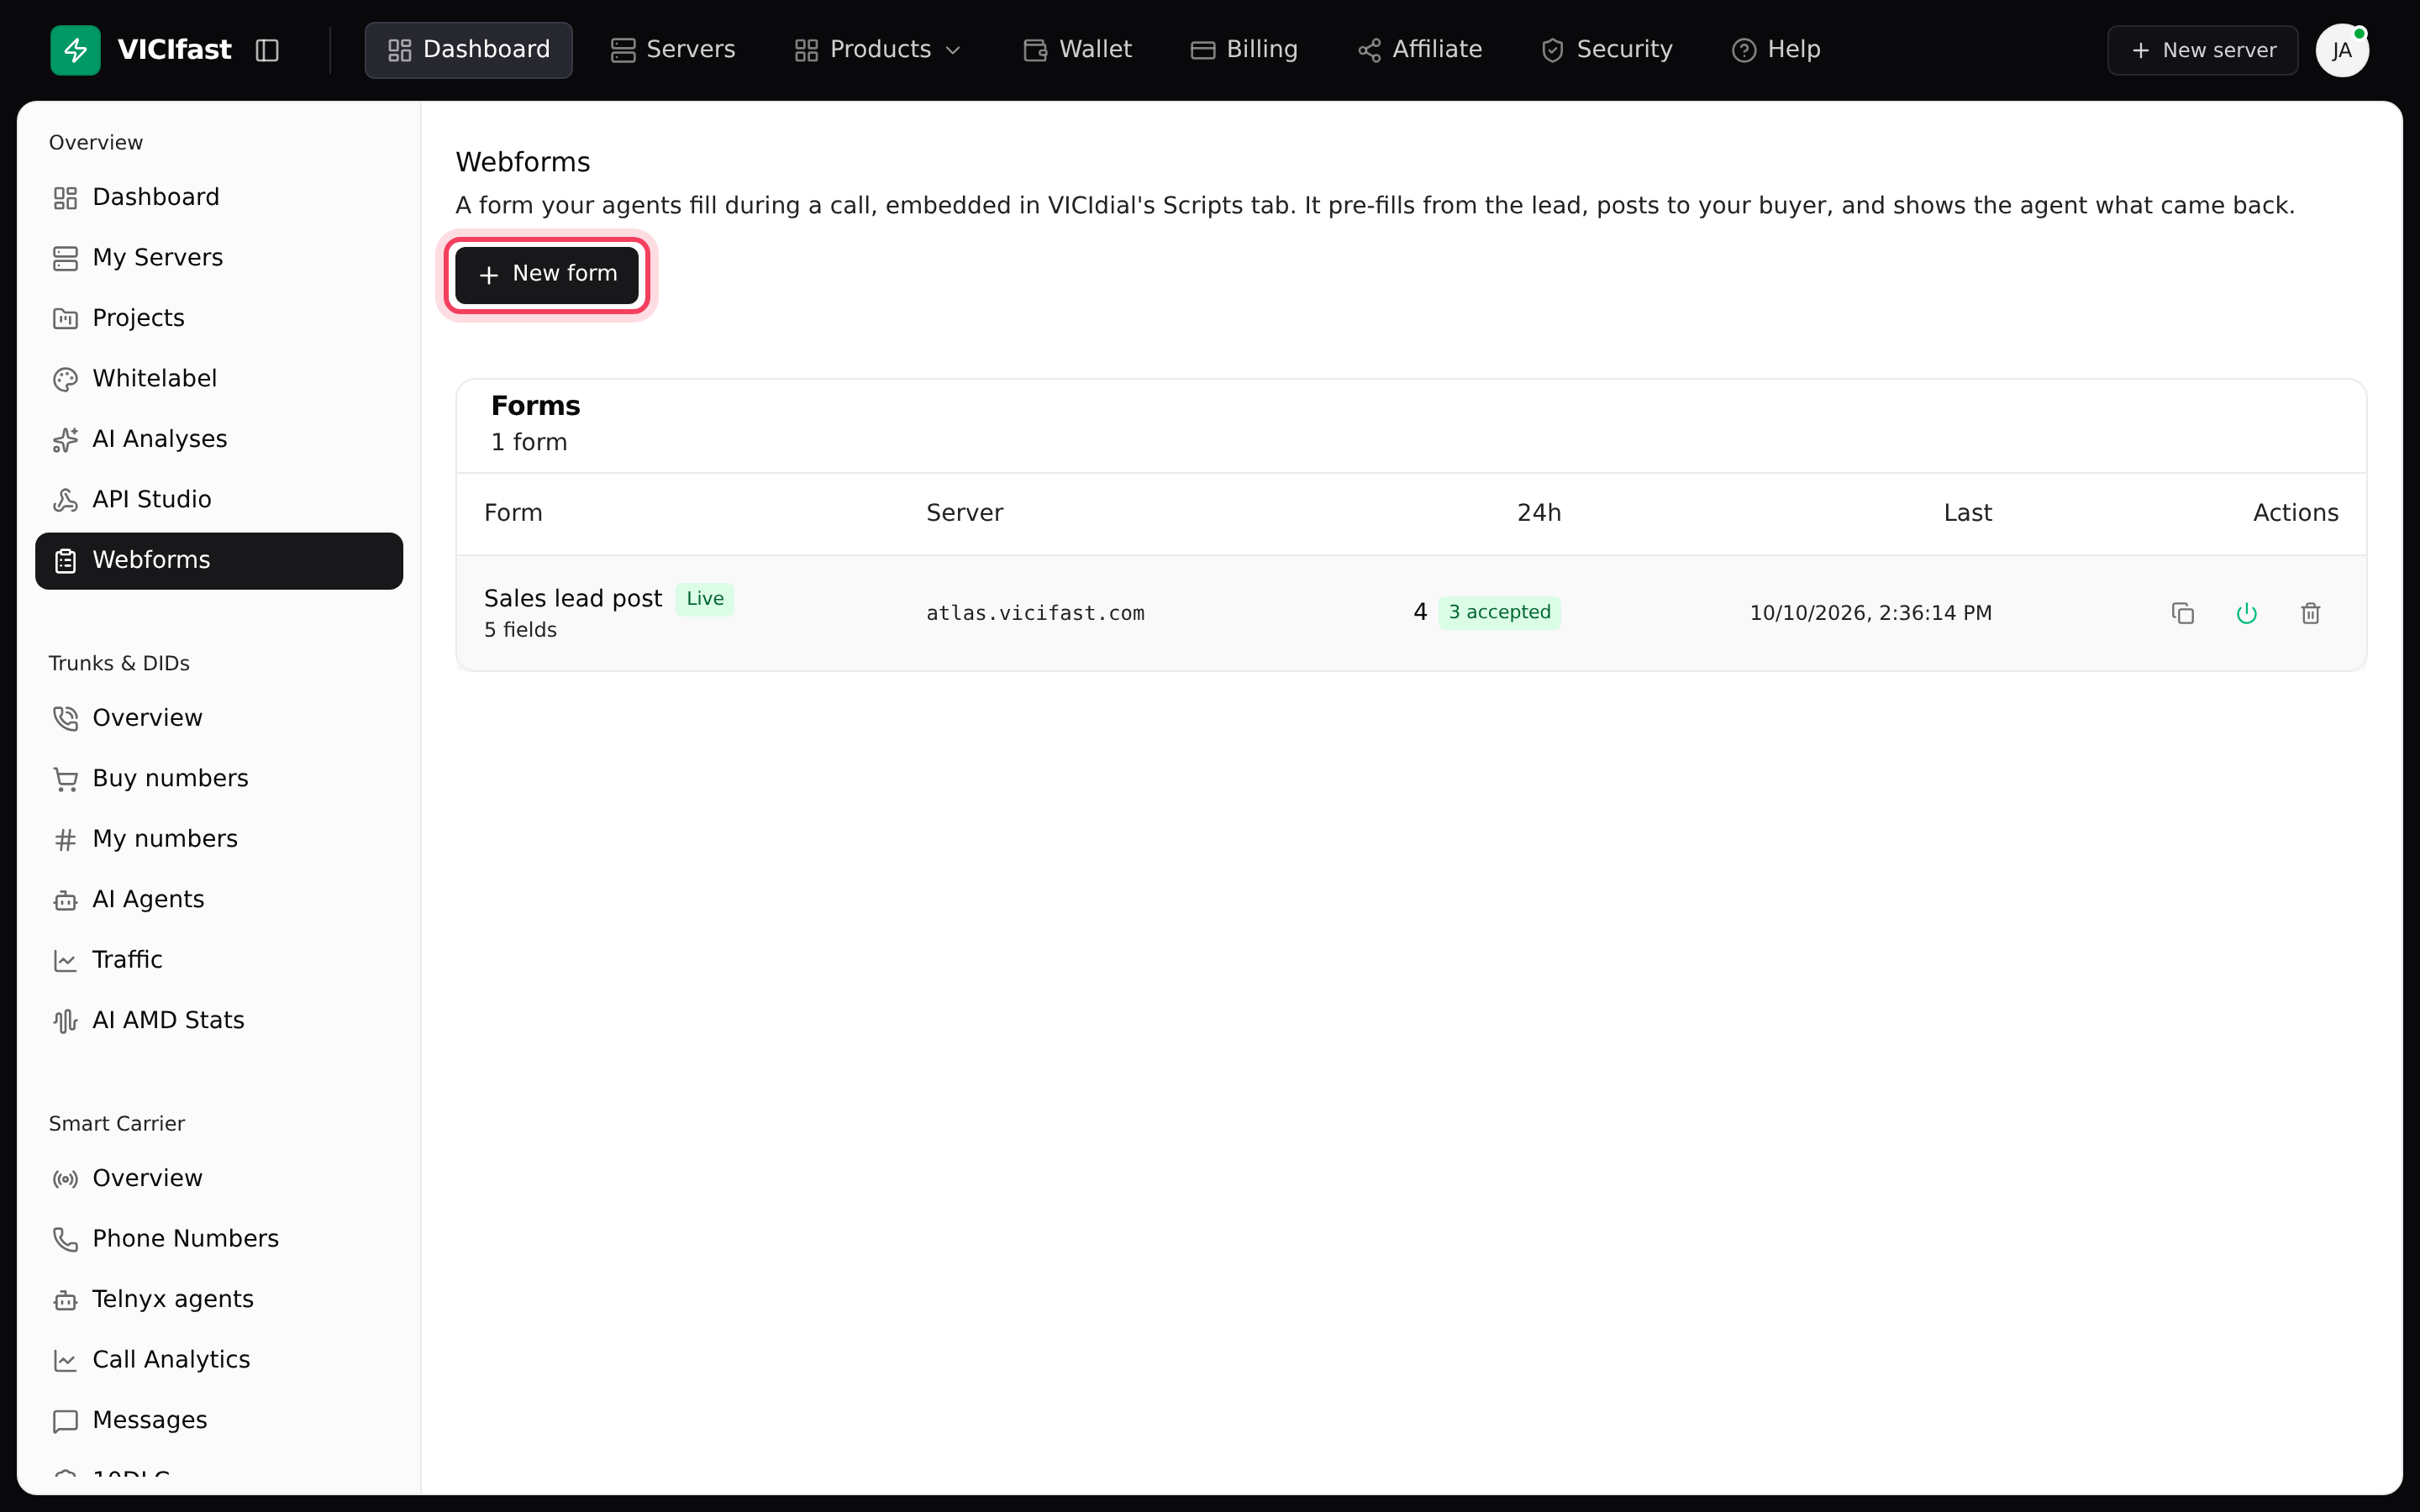Click the Live status badge
The height and width of the screenshot is (1512, 2420).
tap(705, 599)
